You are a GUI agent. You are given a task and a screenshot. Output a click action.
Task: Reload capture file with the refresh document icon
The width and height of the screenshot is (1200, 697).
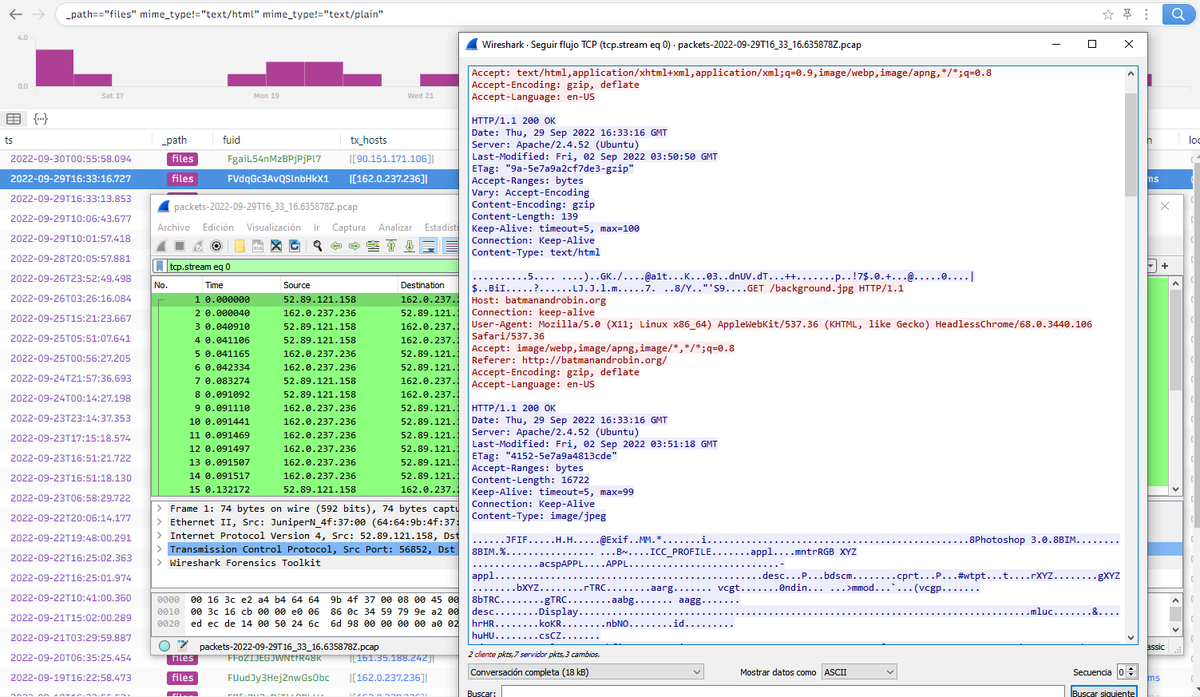(294, 245)
